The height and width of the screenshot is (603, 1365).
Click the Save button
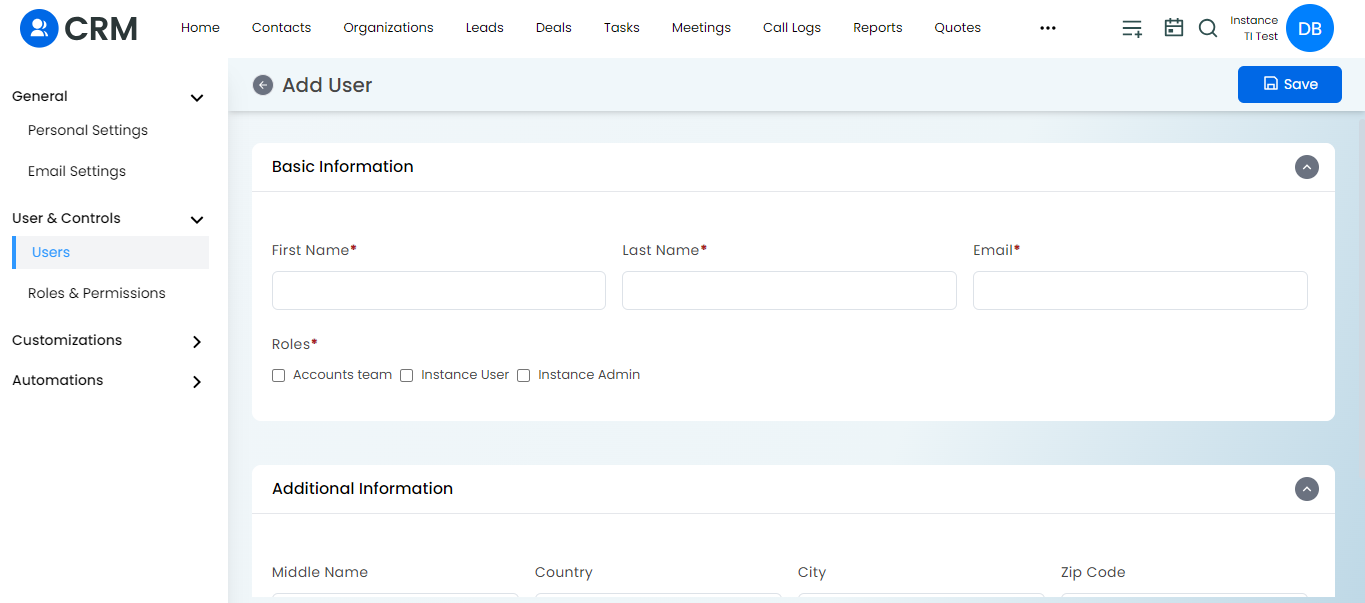[x=1290, y=85]
